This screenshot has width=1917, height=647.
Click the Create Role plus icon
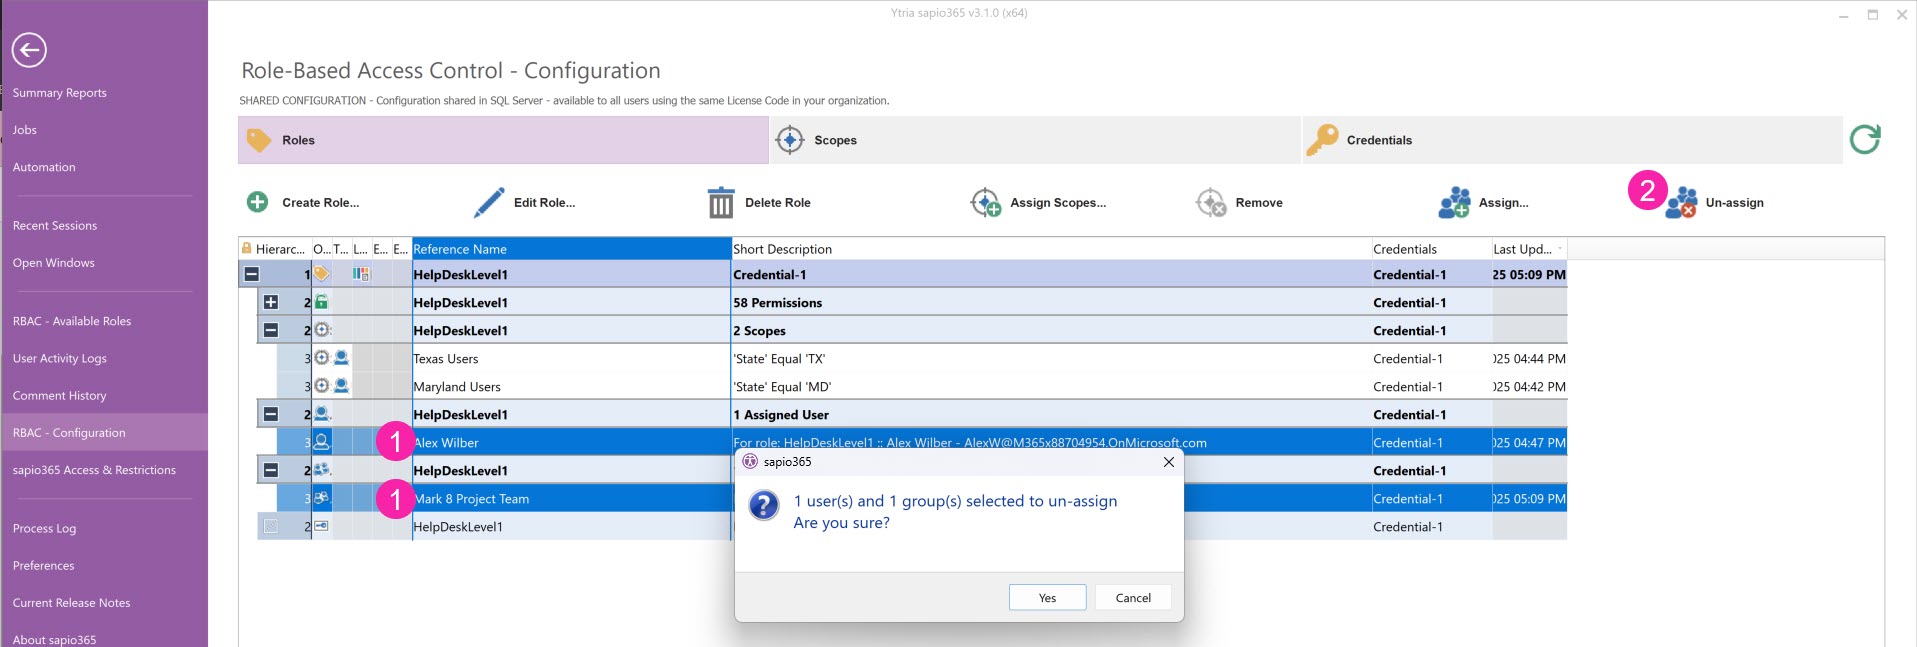click(x=257, y=202)
